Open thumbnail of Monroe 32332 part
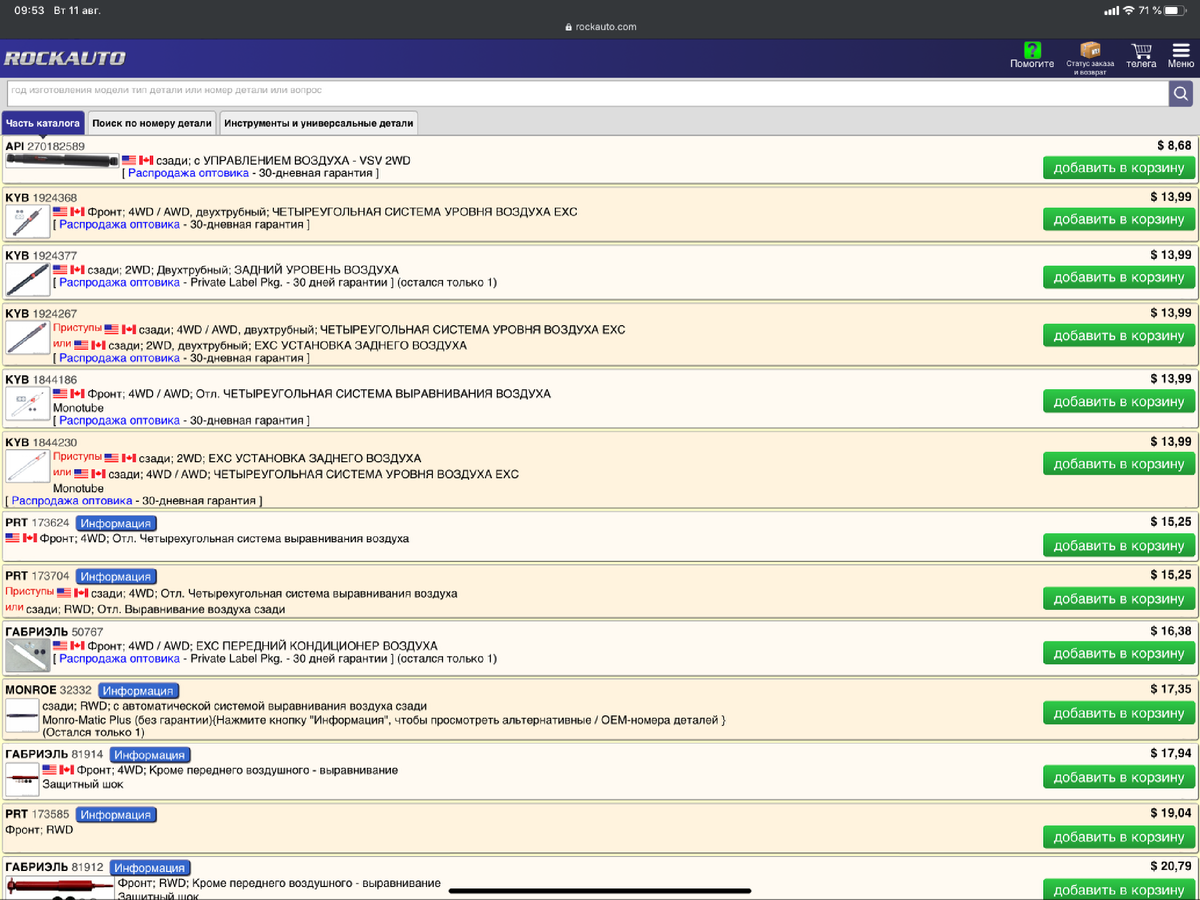The image size is (1200, 900). pyautogui.click(x=22, y=713)
